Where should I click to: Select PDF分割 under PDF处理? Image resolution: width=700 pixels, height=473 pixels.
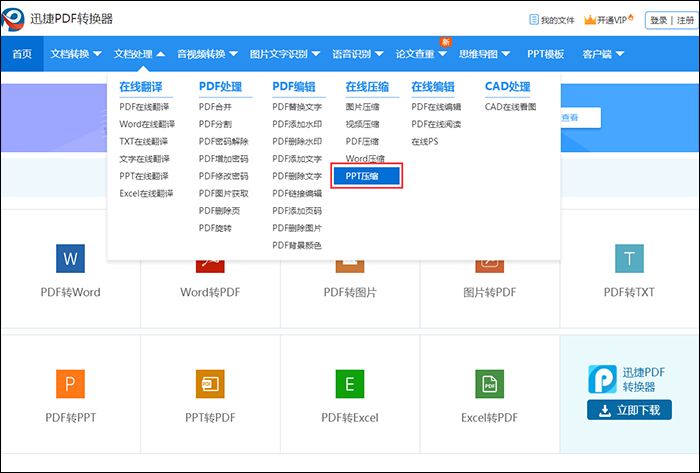click(215, 124)
